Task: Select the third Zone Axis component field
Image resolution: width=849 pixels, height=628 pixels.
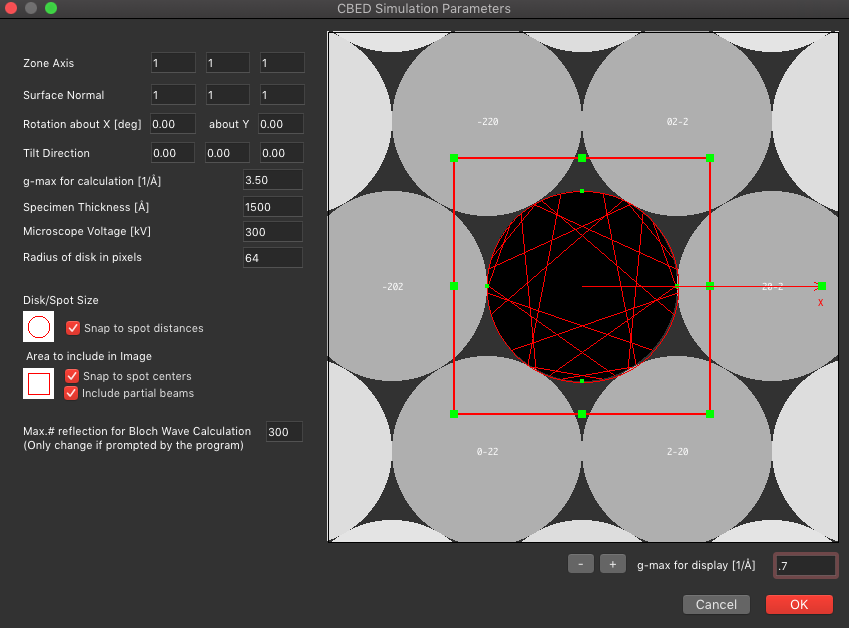Action: coord(282,63)
